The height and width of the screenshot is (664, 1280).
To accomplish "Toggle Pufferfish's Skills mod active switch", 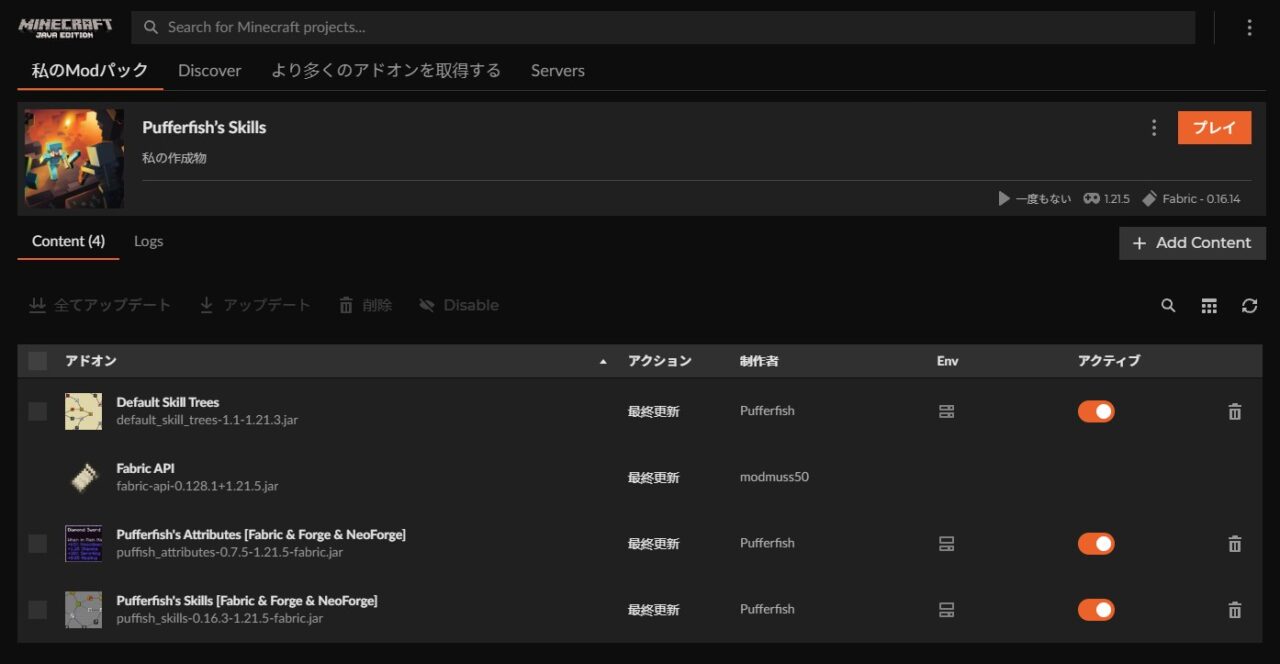I will [x=1096, y=610].
